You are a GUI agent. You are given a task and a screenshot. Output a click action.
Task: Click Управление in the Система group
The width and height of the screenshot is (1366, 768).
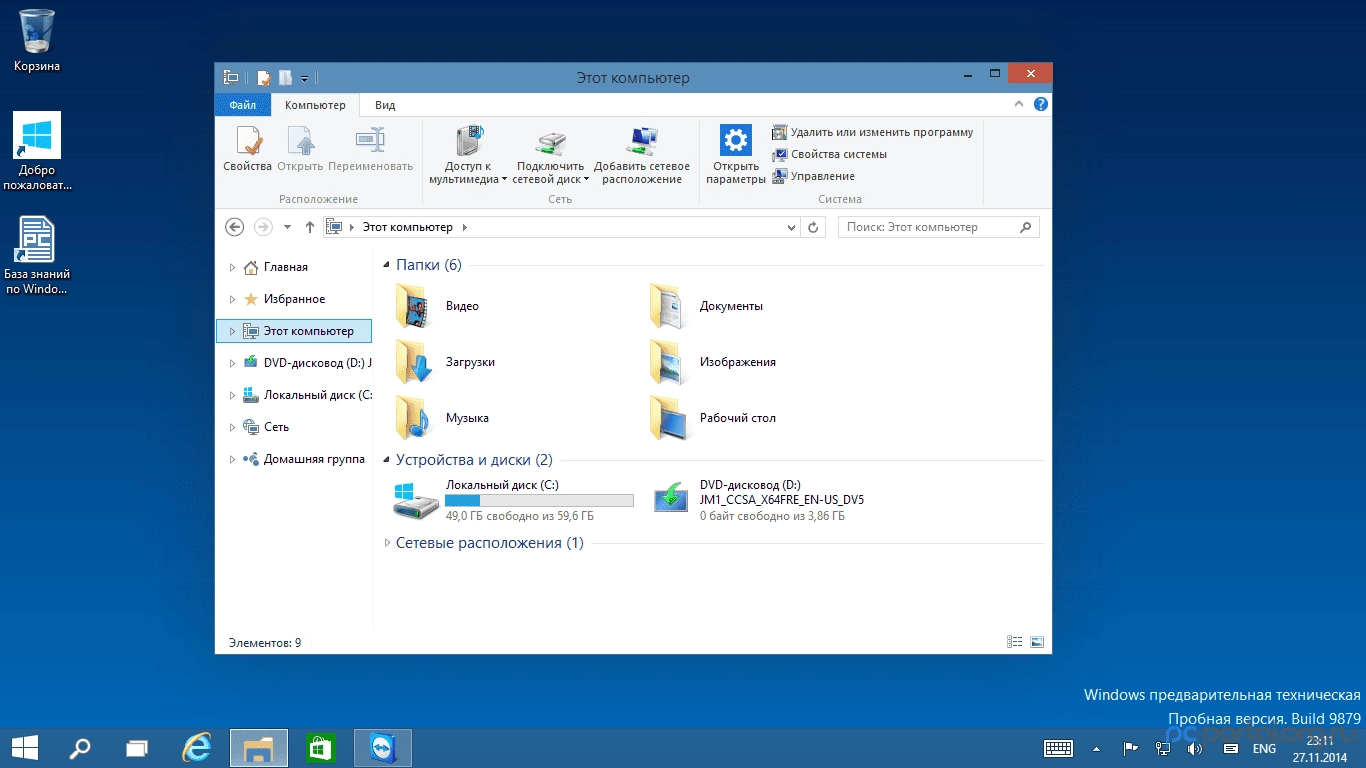pyautogui.click(x=813, y=176)
